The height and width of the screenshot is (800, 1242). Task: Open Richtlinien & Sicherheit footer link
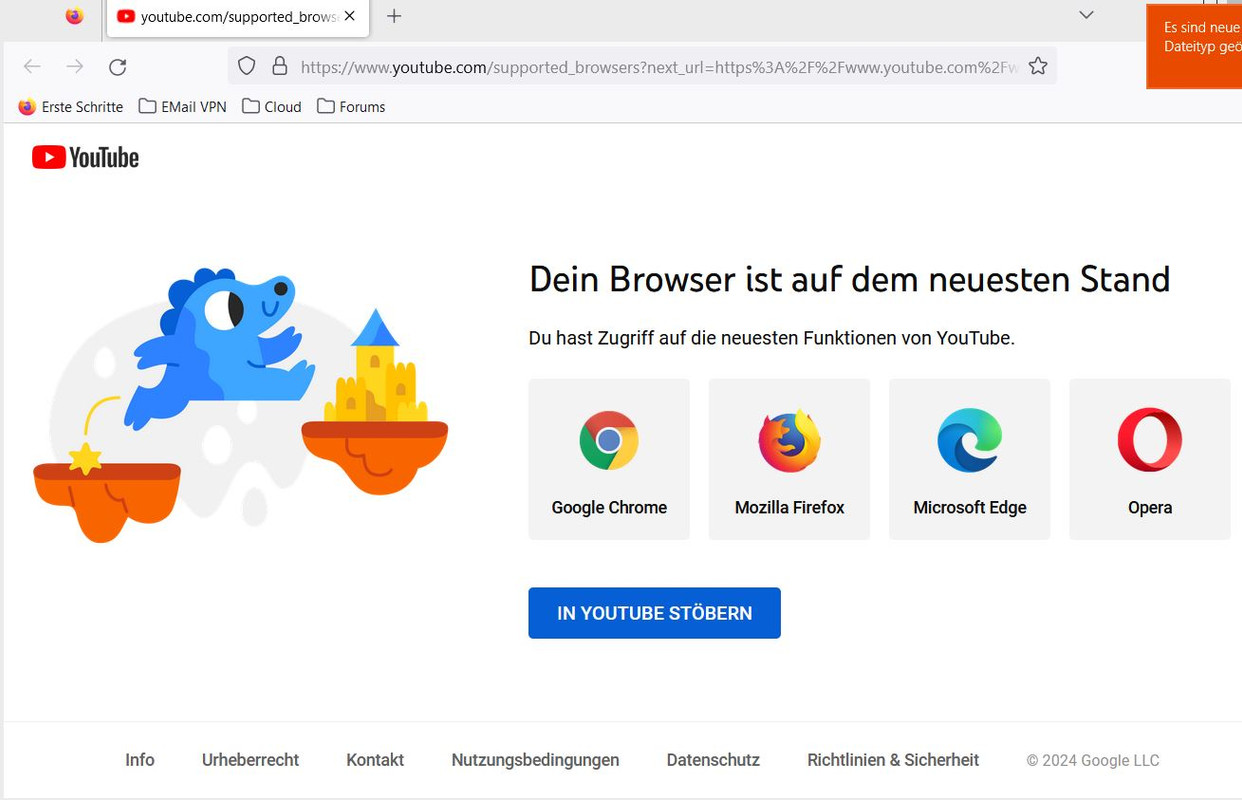point(893,760)
